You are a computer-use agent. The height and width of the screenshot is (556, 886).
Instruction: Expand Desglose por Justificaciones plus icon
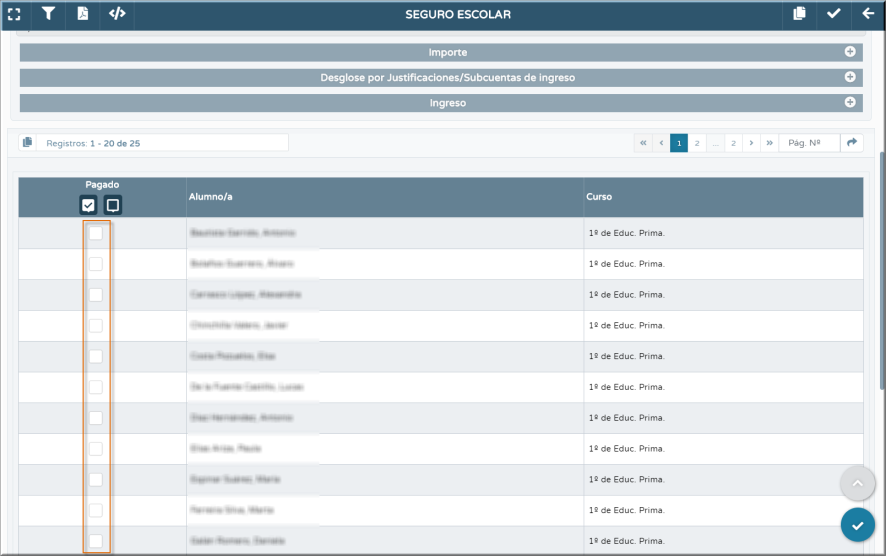(x=850, y=77)
